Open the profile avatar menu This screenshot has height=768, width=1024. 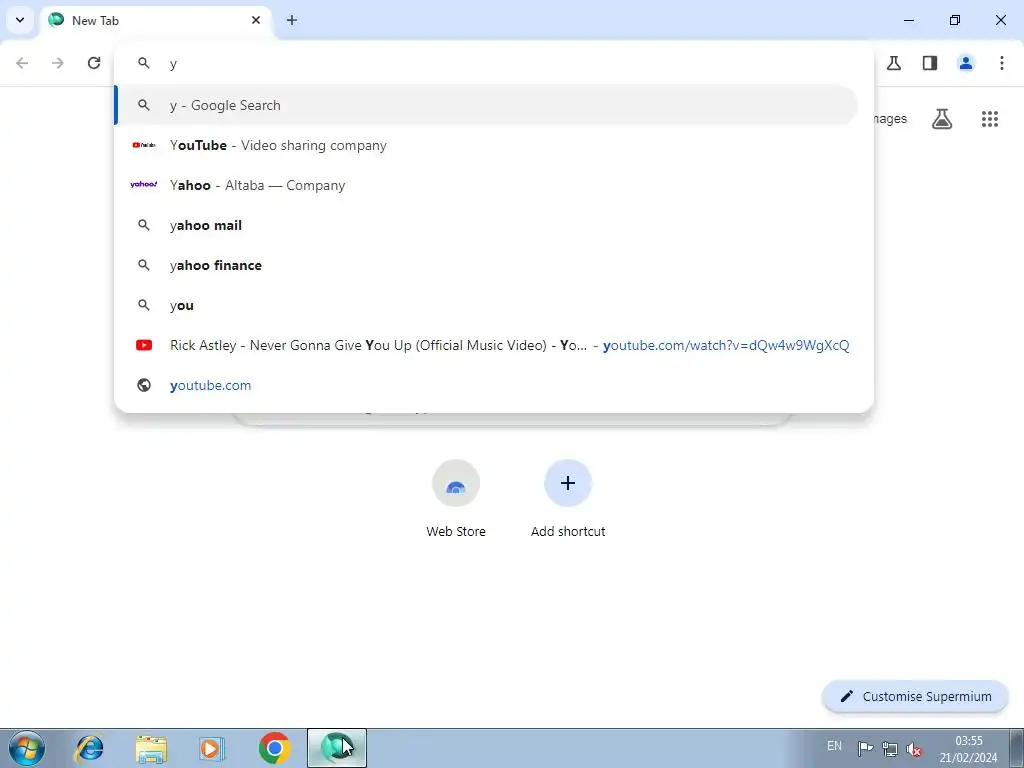tap(966, 63)
